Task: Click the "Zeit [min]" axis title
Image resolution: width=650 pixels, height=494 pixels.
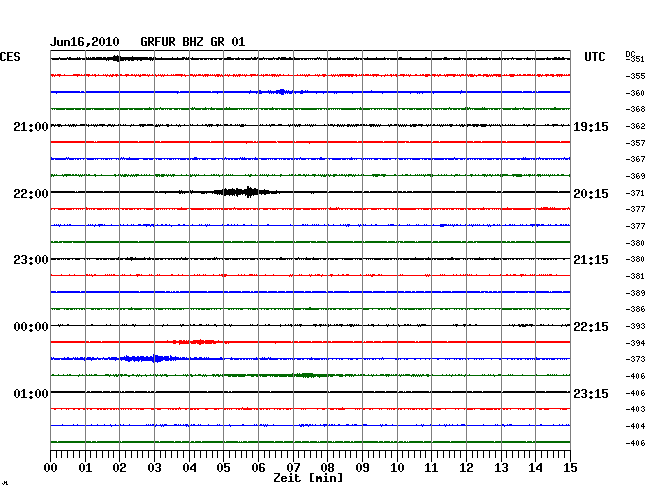Action: 308,478
